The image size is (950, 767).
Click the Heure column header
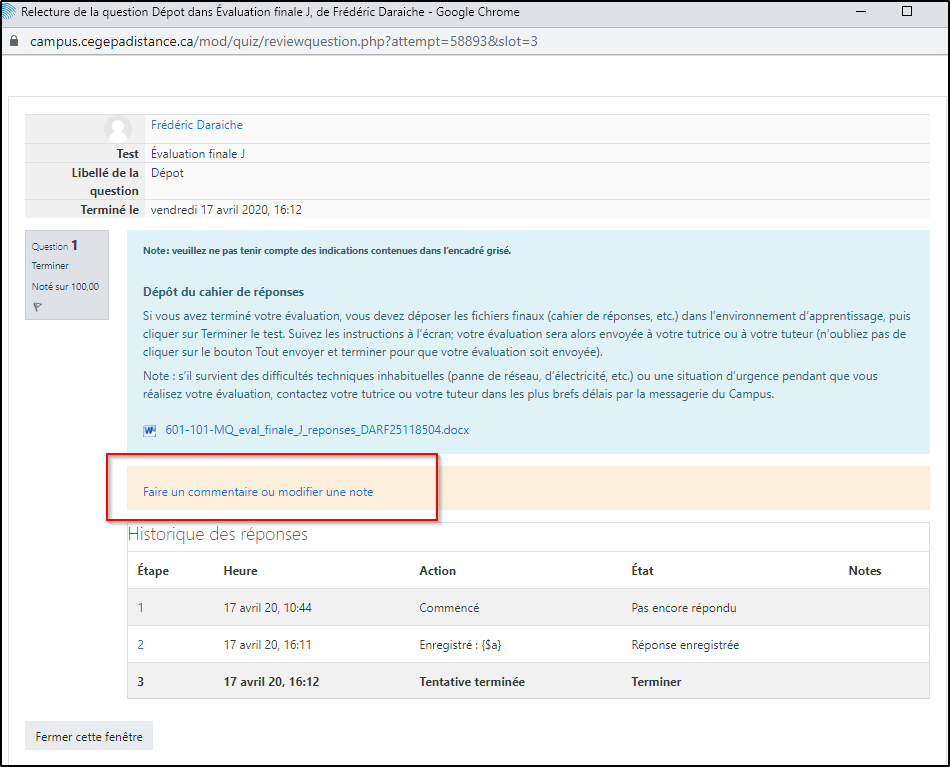click(240, 571)
